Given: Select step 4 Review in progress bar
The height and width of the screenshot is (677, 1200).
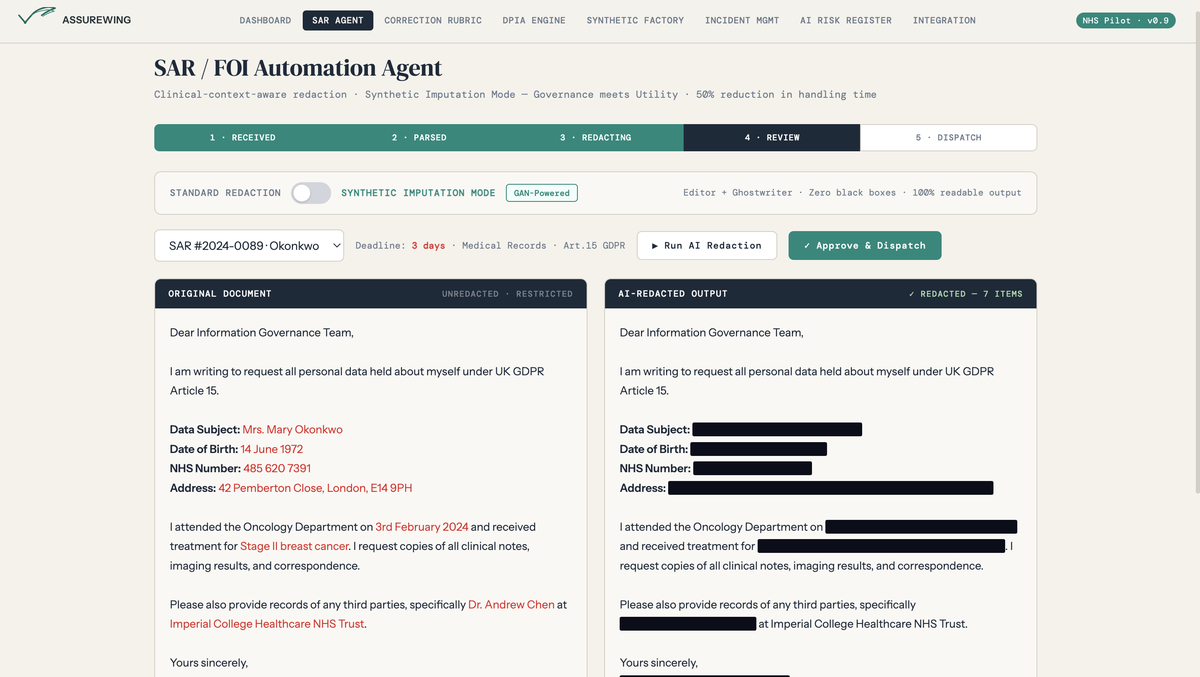Looking at the screenshot, I should coord(772,137).
